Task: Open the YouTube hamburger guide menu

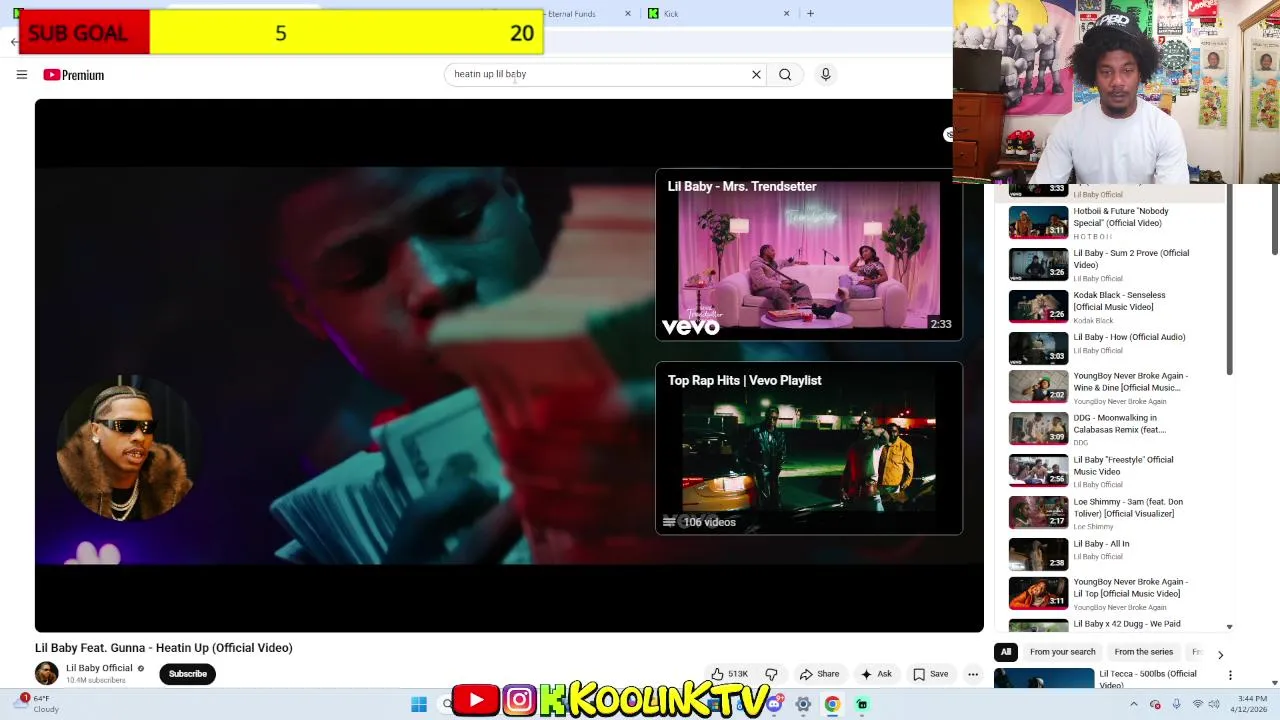Action: pos(21,74)
